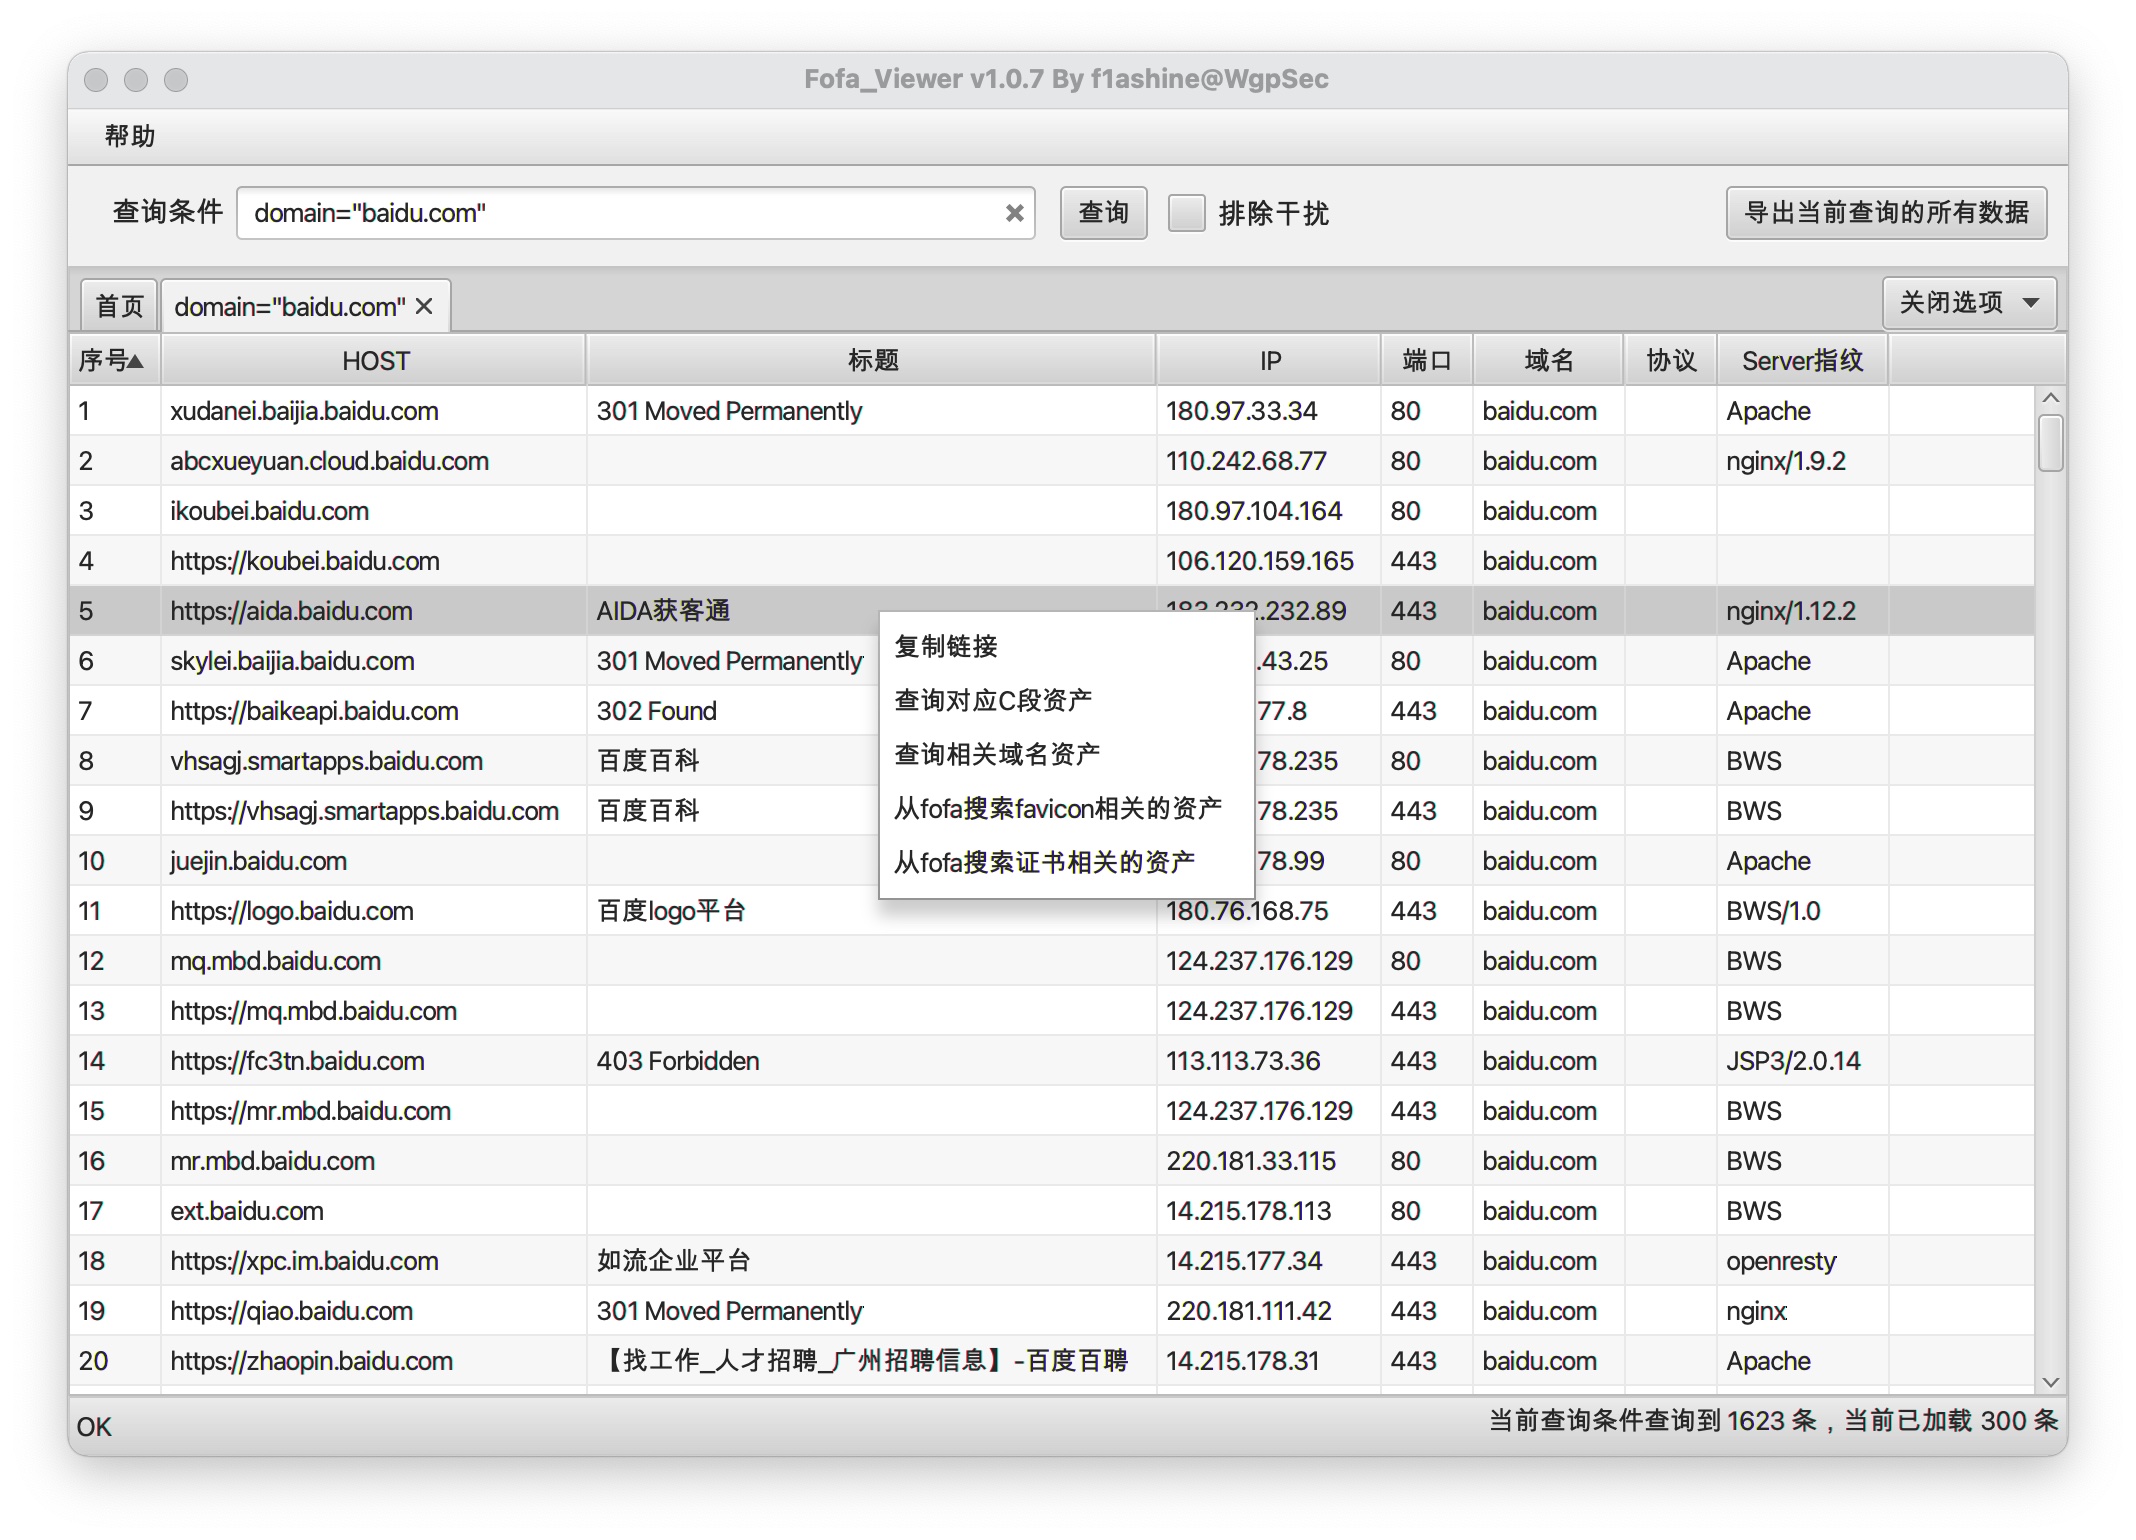Choose 查询对应C段资产 in context menu
Viewport: 2136px width, 1540px height.
(x=992, y=700)
